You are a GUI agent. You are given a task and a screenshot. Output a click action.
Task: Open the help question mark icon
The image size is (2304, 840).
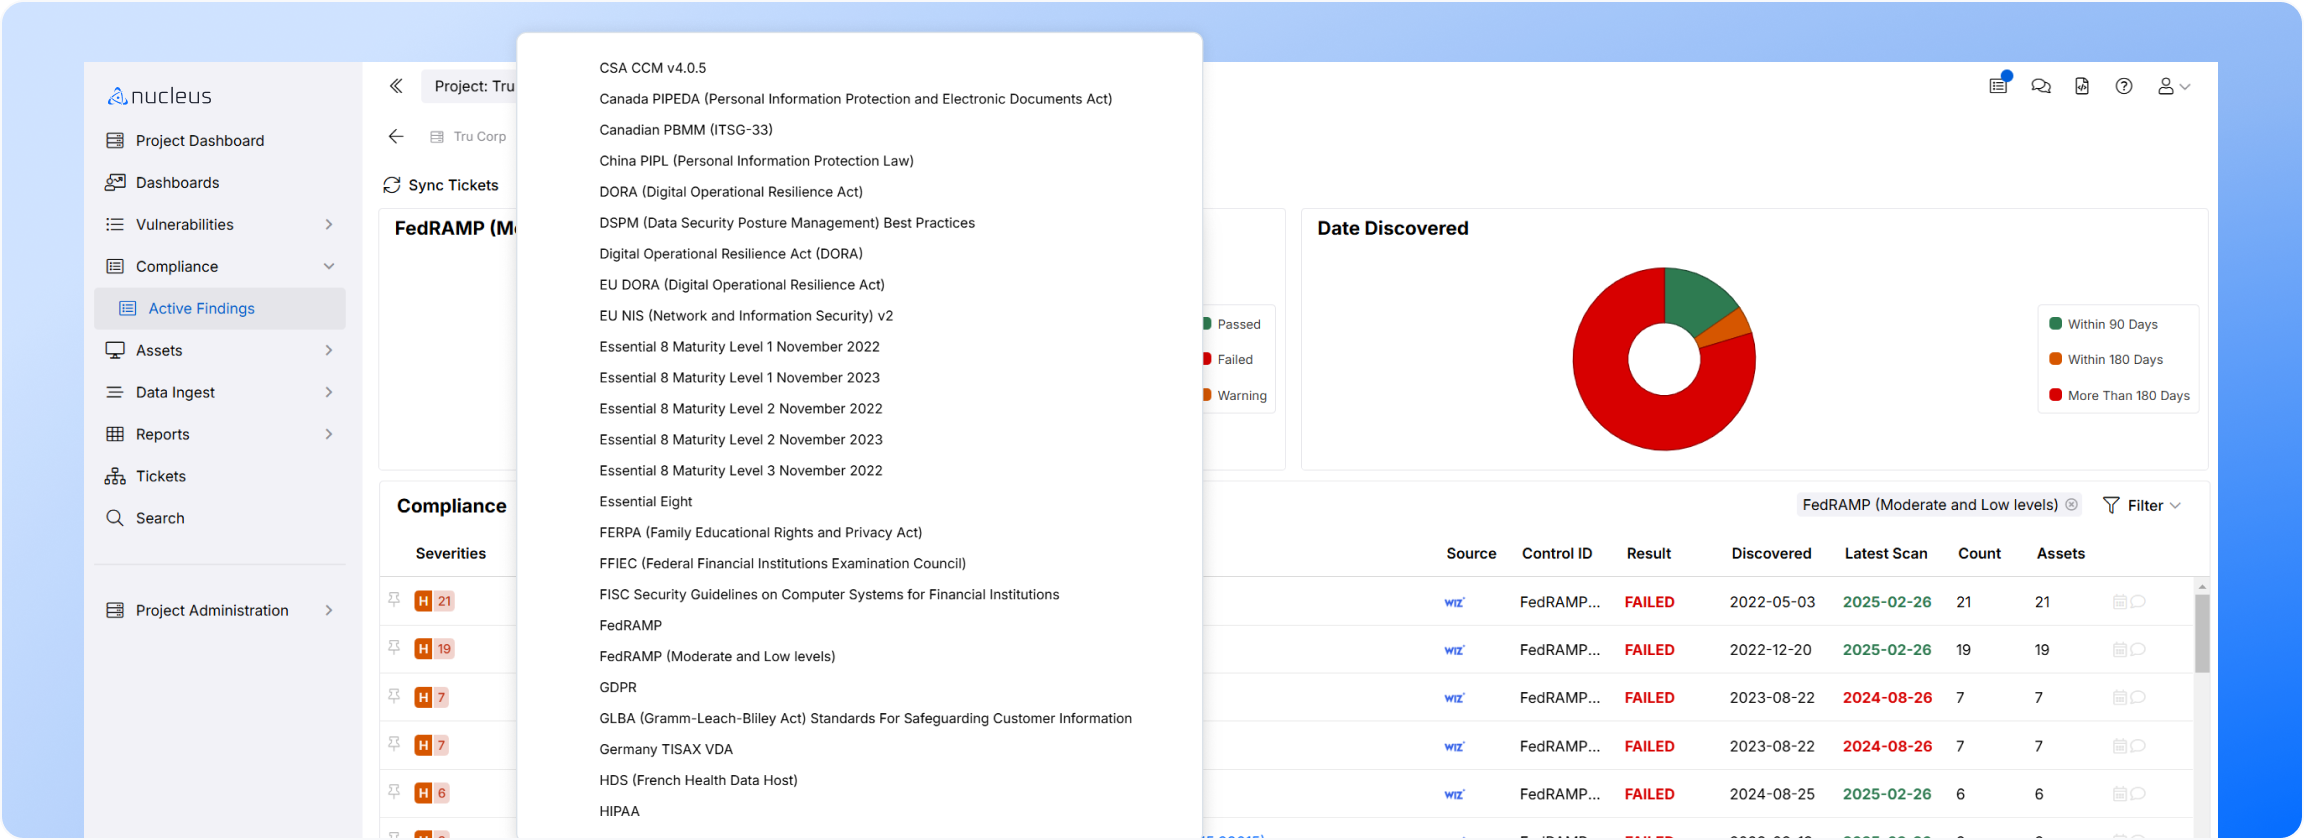point(2124,87)
